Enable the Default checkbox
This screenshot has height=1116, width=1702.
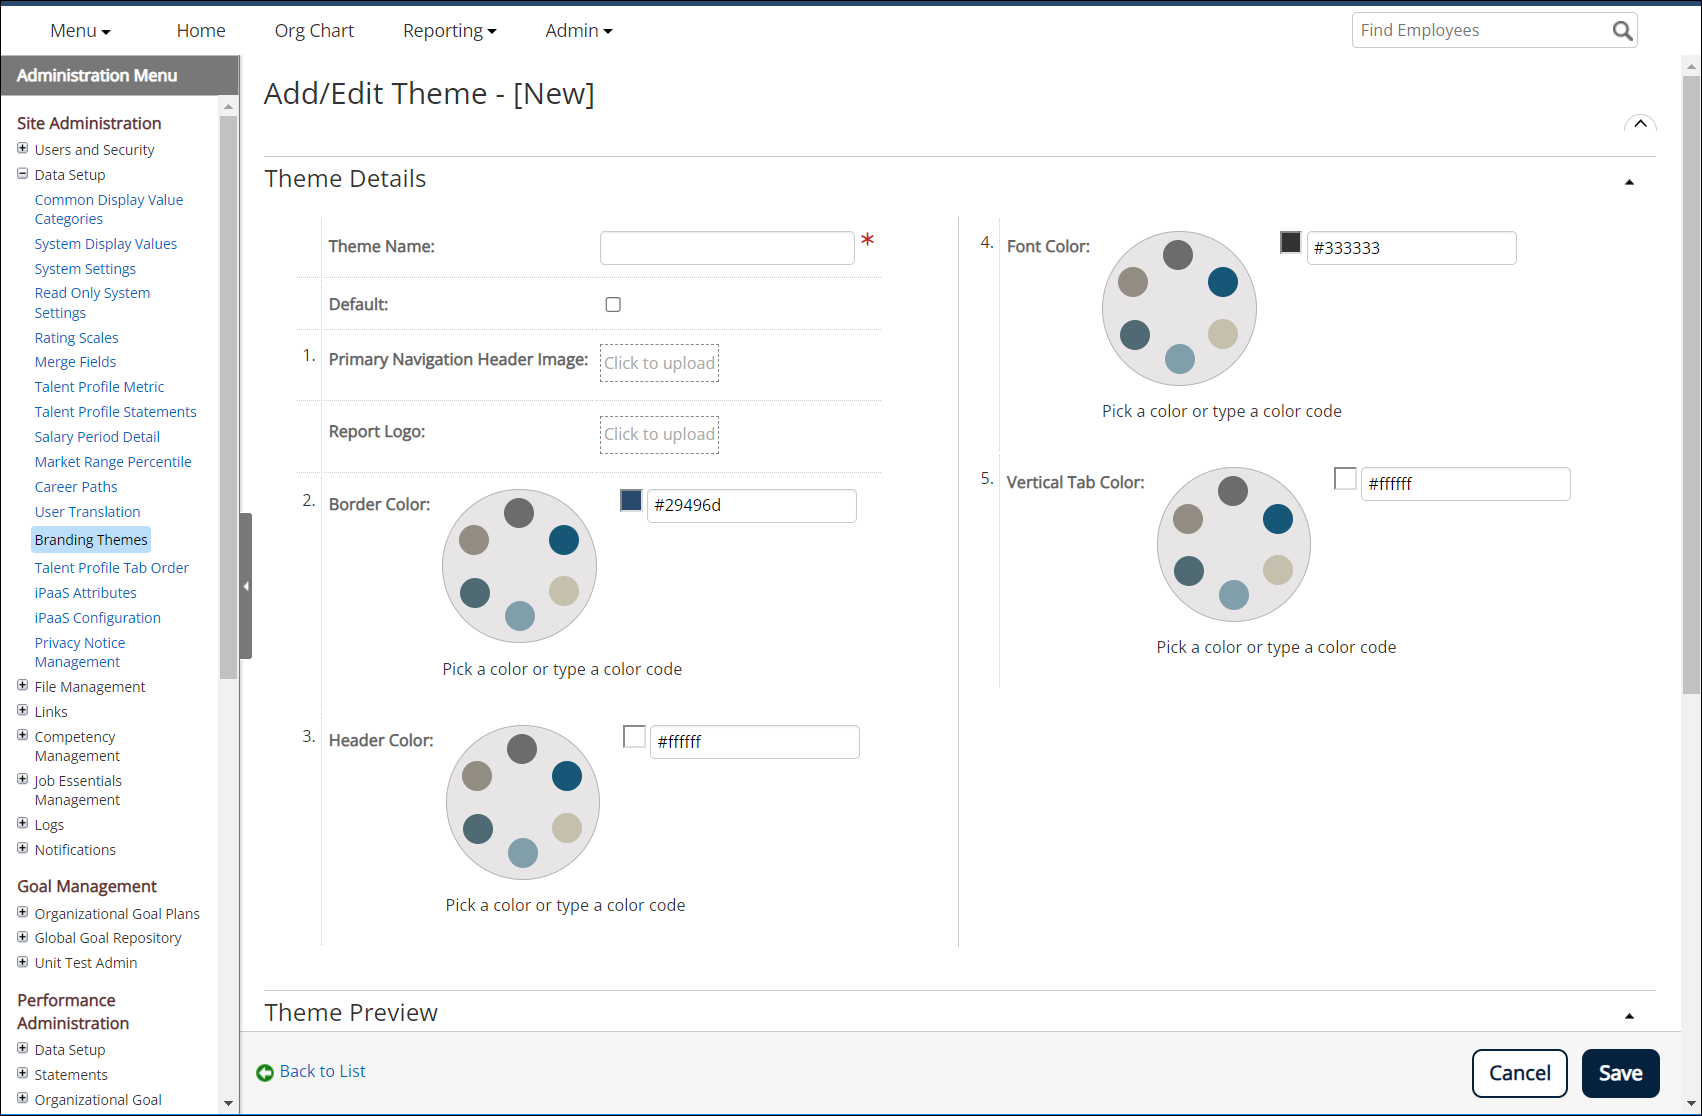coord(613,304)
